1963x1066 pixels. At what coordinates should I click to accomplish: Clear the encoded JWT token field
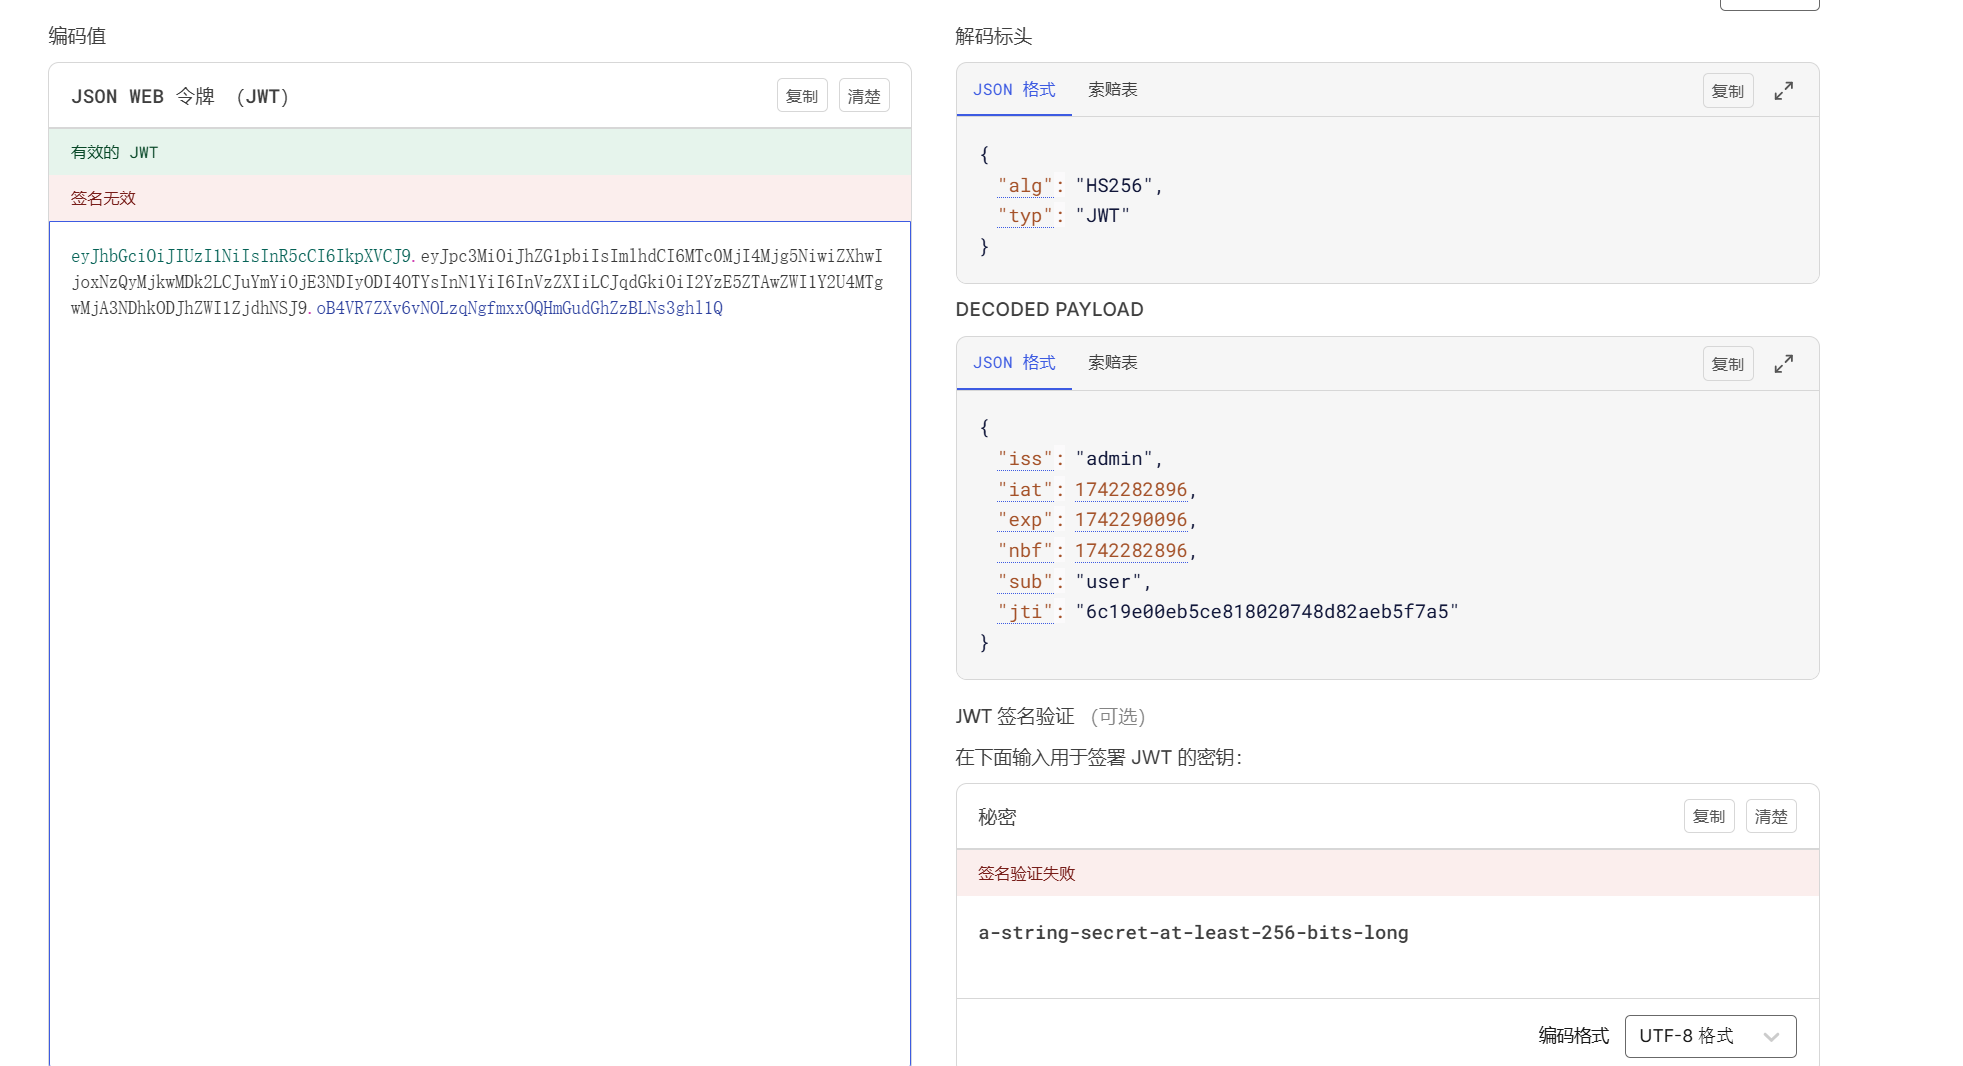[x=864, y=96]
